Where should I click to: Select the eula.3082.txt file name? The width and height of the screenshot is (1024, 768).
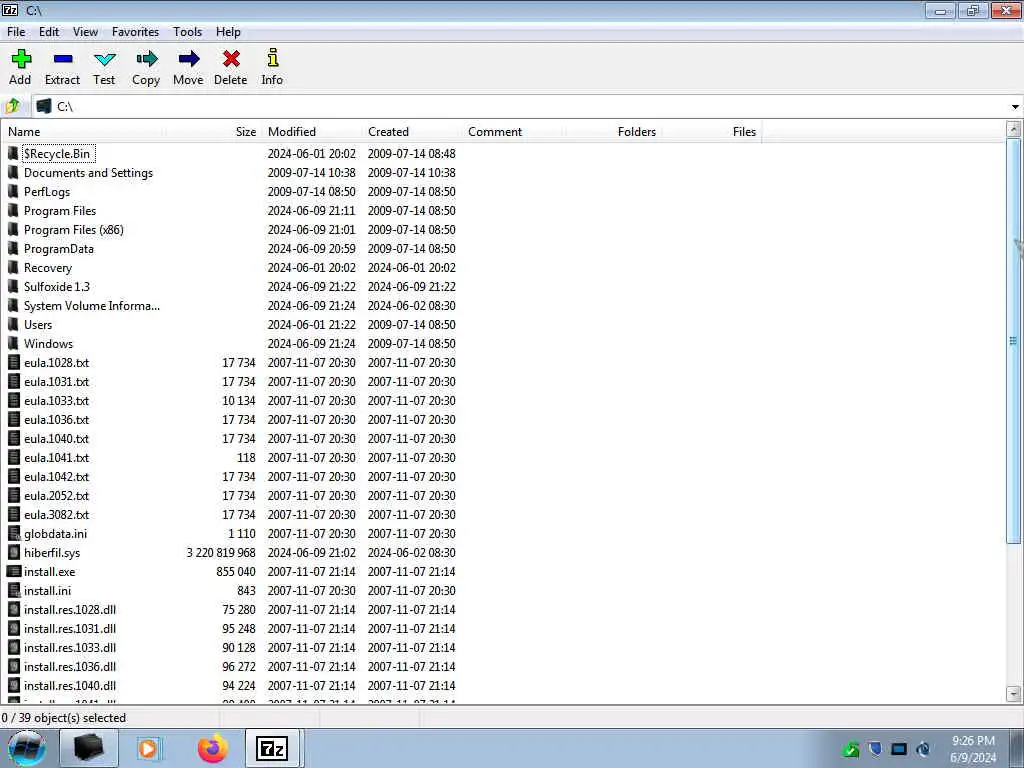point(56,515)
